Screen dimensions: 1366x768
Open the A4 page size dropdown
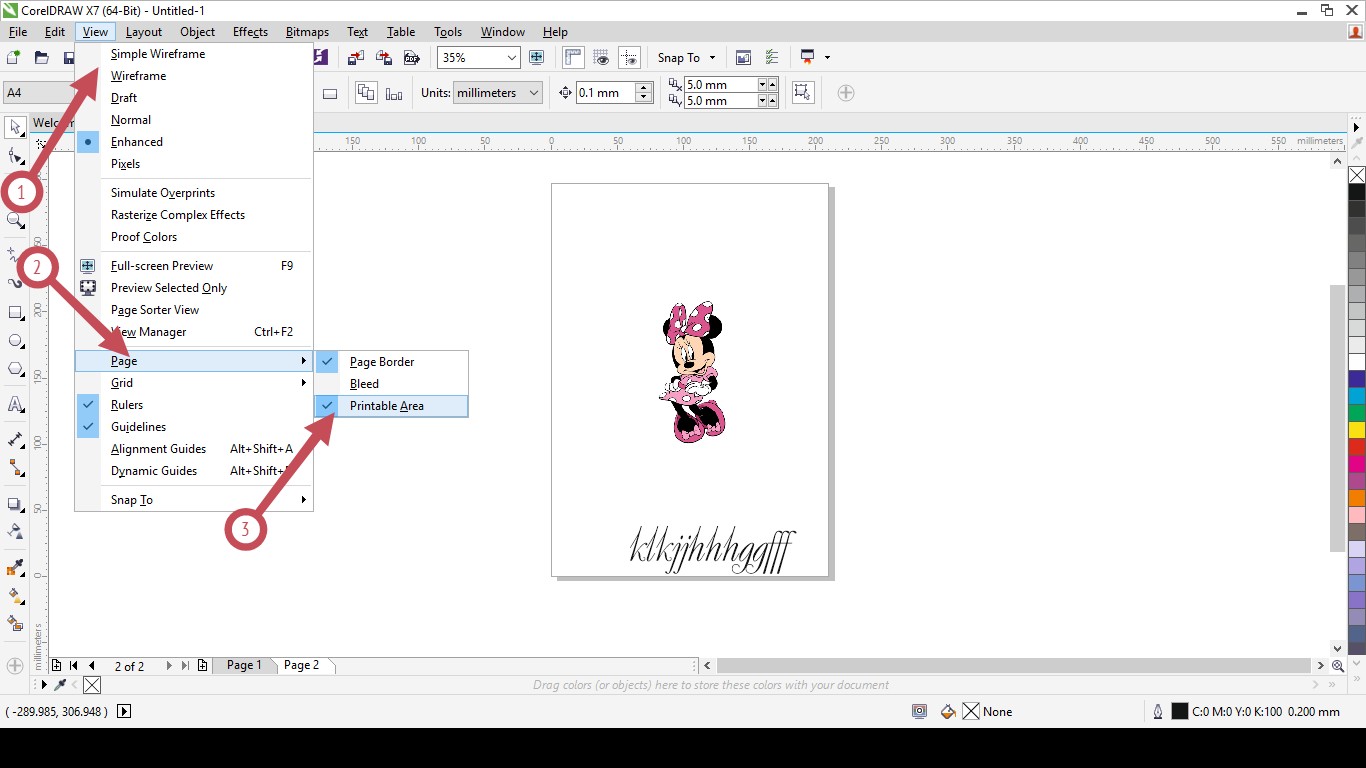[39, 93]
